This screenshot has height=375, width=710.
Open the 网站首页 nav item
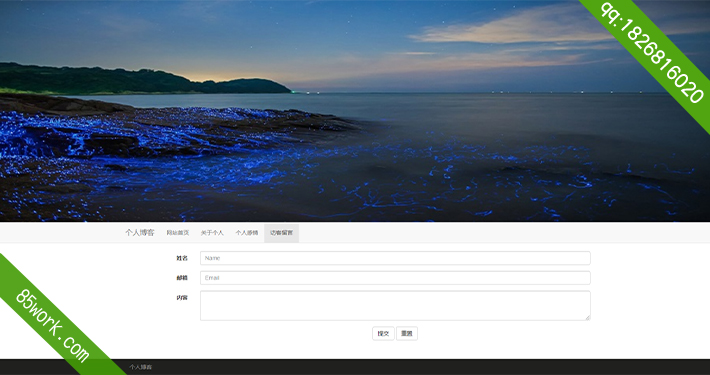click(178, 233)
